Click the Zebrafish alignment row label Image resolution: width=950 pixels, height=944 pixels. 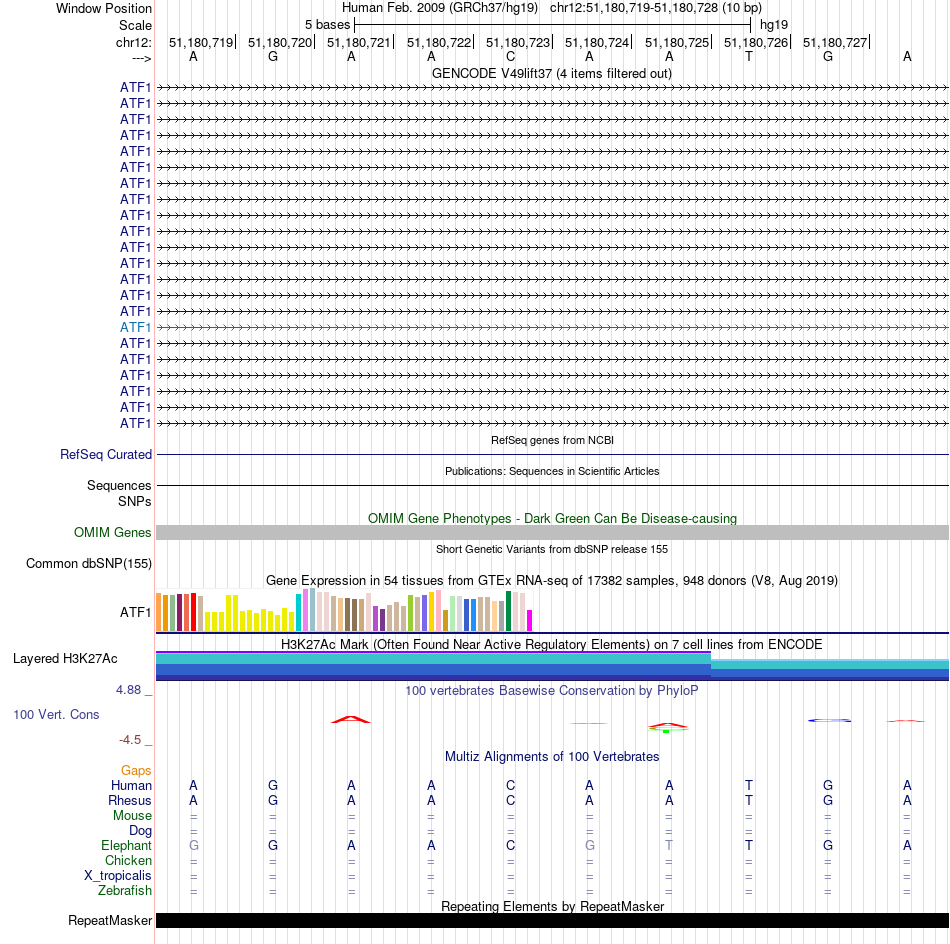tap(125, 891)
